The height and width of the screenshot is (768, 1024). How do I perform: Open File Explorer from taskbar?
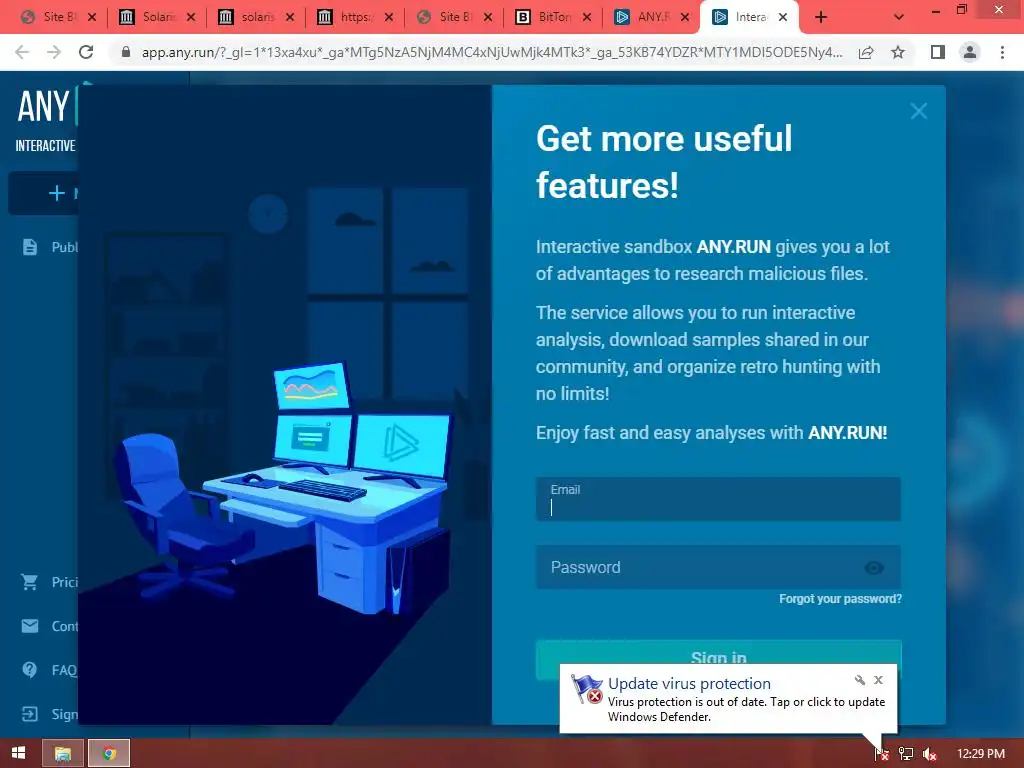pyautogui.click(x=63, y=753)
